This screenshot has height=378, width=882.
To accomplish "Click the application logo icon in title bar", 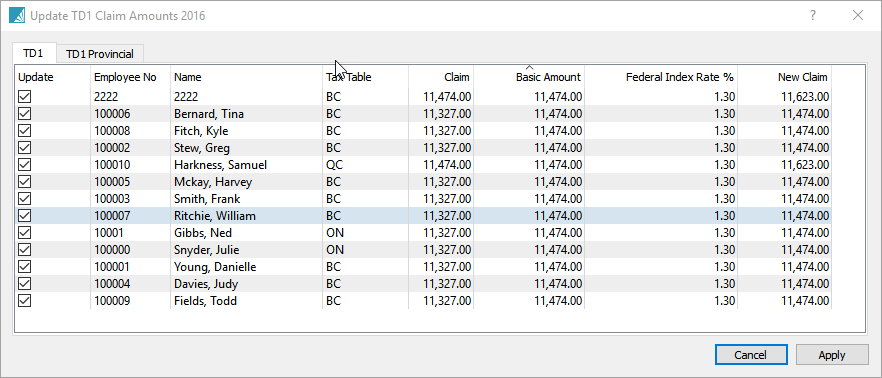I will click(x=17, y=15).
